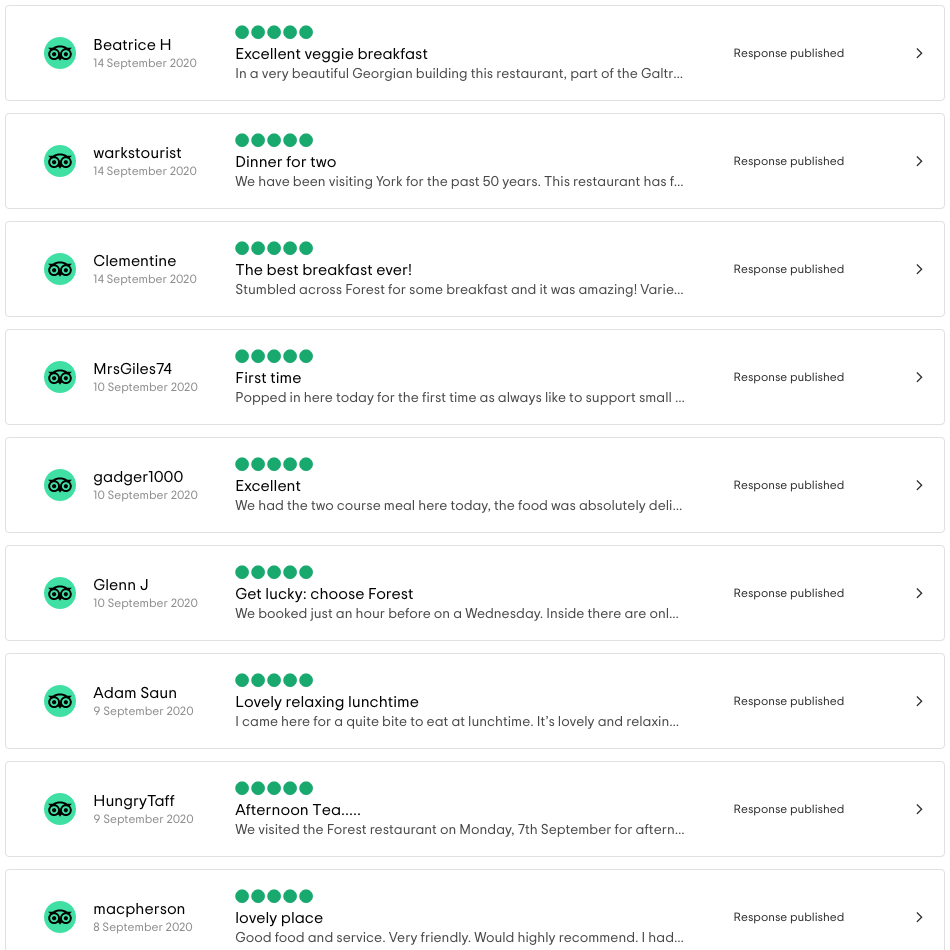
Task: Click the Tripadvisor icon for Adam Saun
Action: 60,701
